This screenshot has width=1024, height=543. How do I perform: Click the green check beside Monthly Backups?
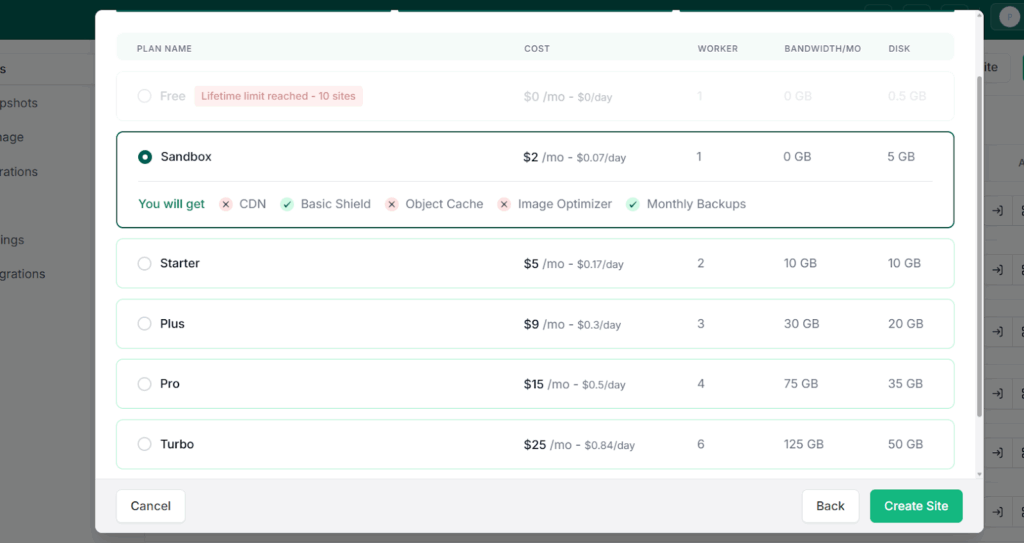click(x=633, y=205)
